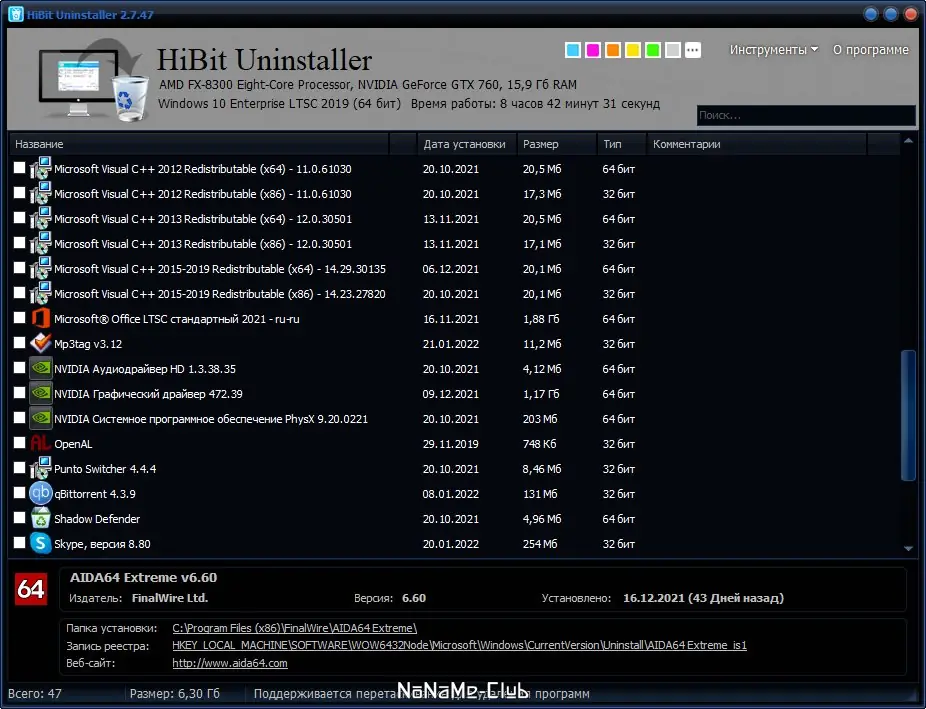Sort by Комментарии column header
The image size is (926, 709).
[x=757, y=144]
